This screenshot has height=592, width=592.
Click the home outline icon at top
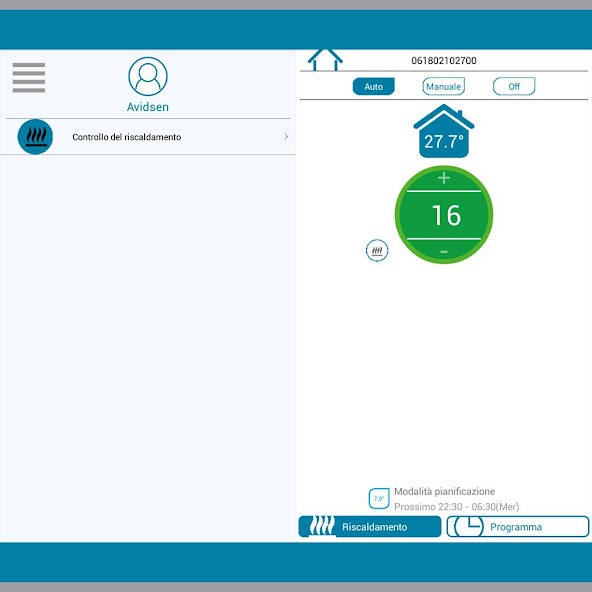click(x=325, y=60)
